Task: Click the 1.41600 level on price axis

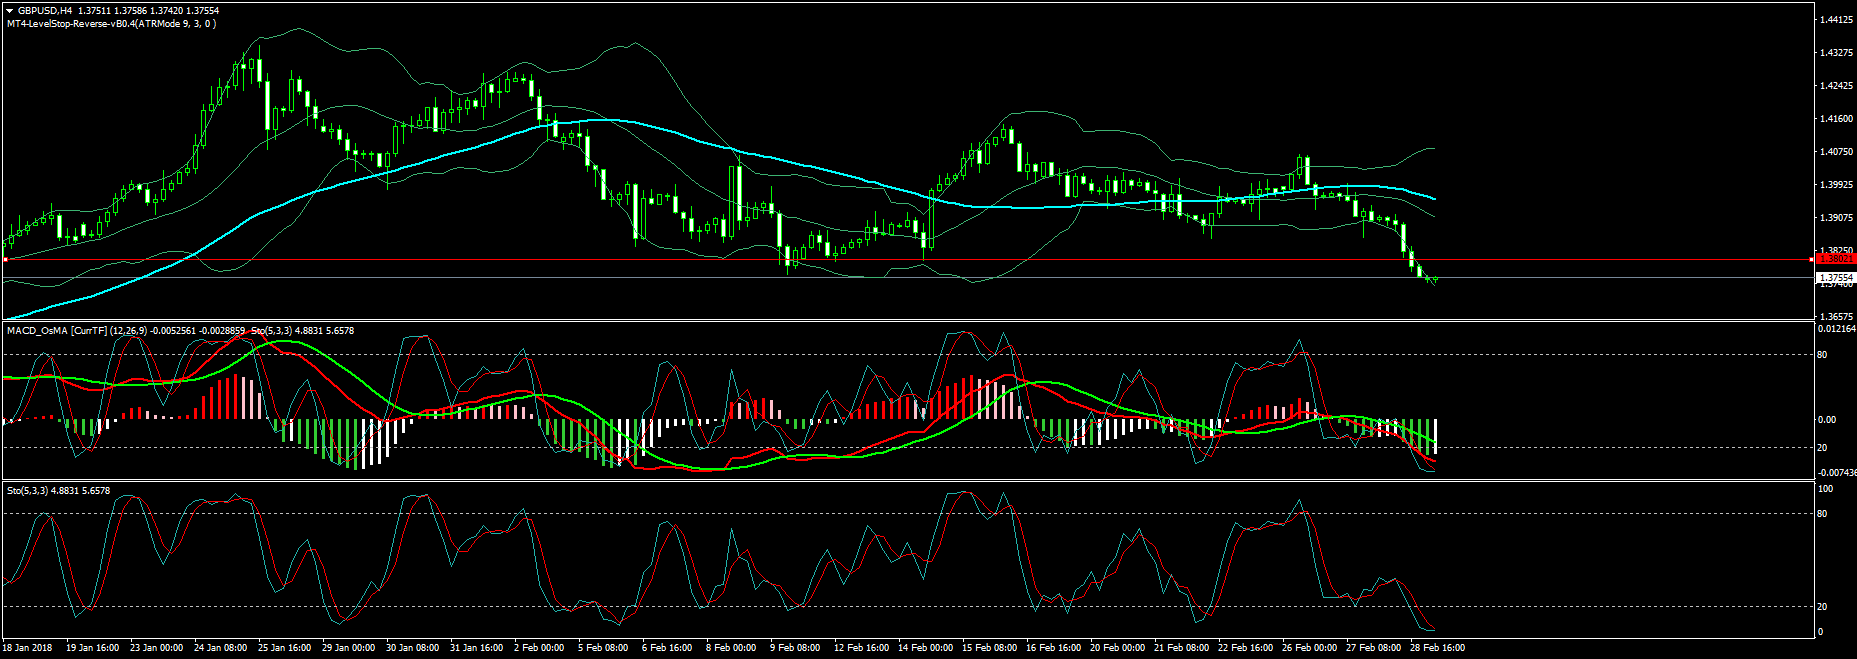Action: [1836, 119]
